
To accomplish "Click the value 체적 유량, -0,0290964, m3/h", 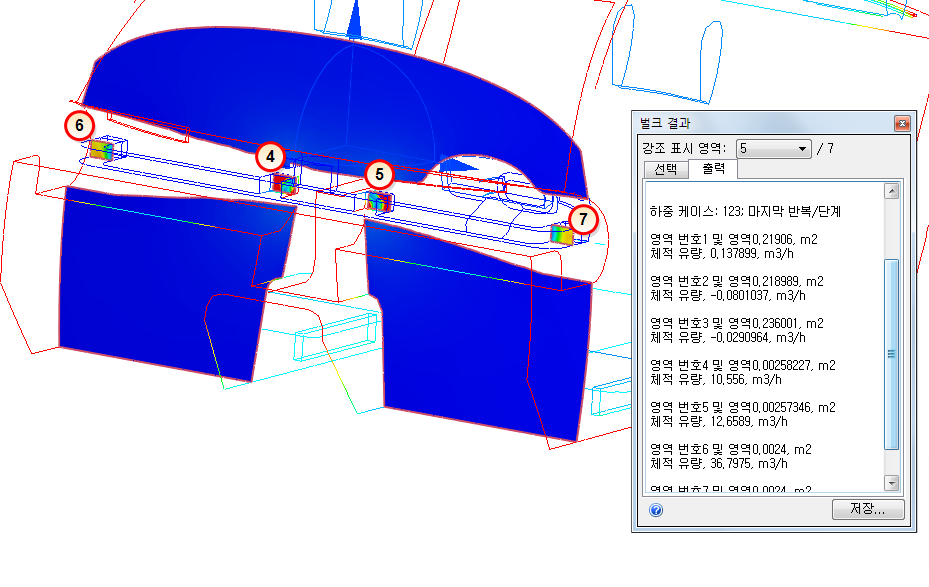I will 728,338.
